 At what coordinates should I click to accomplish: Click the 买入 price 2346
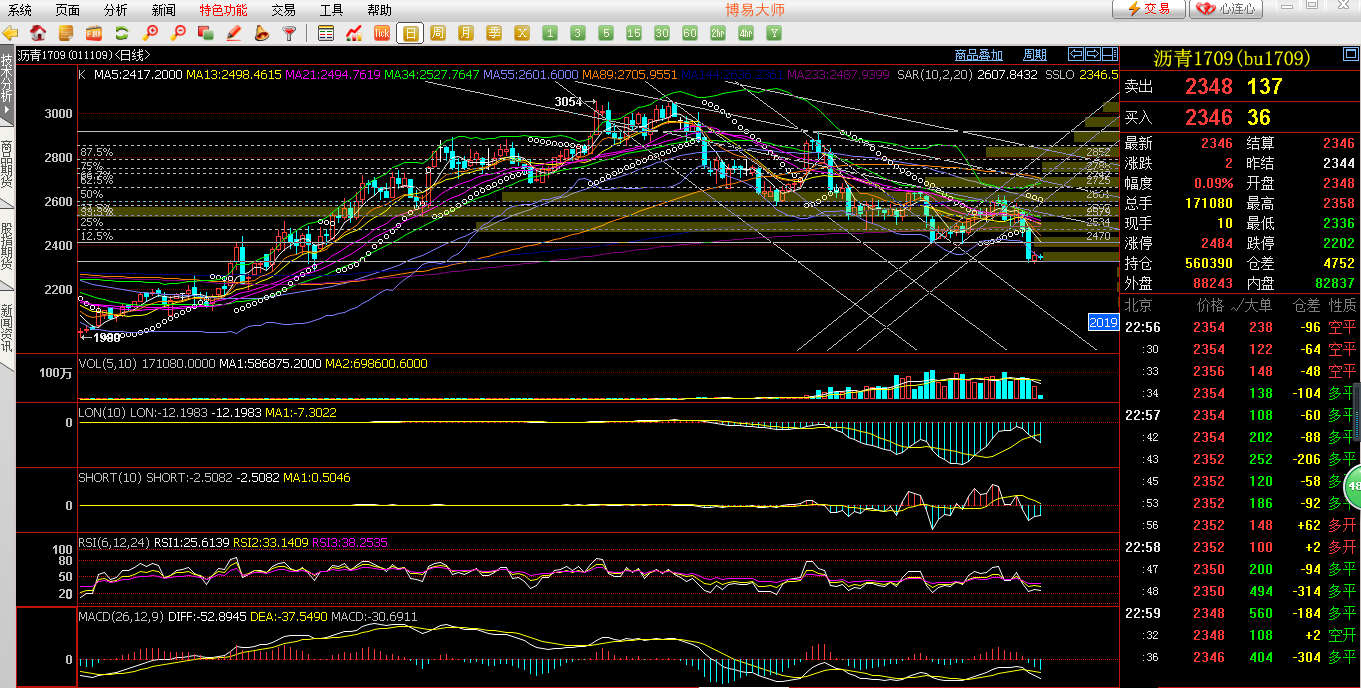pyautogui.click(x=1209, y=117)
